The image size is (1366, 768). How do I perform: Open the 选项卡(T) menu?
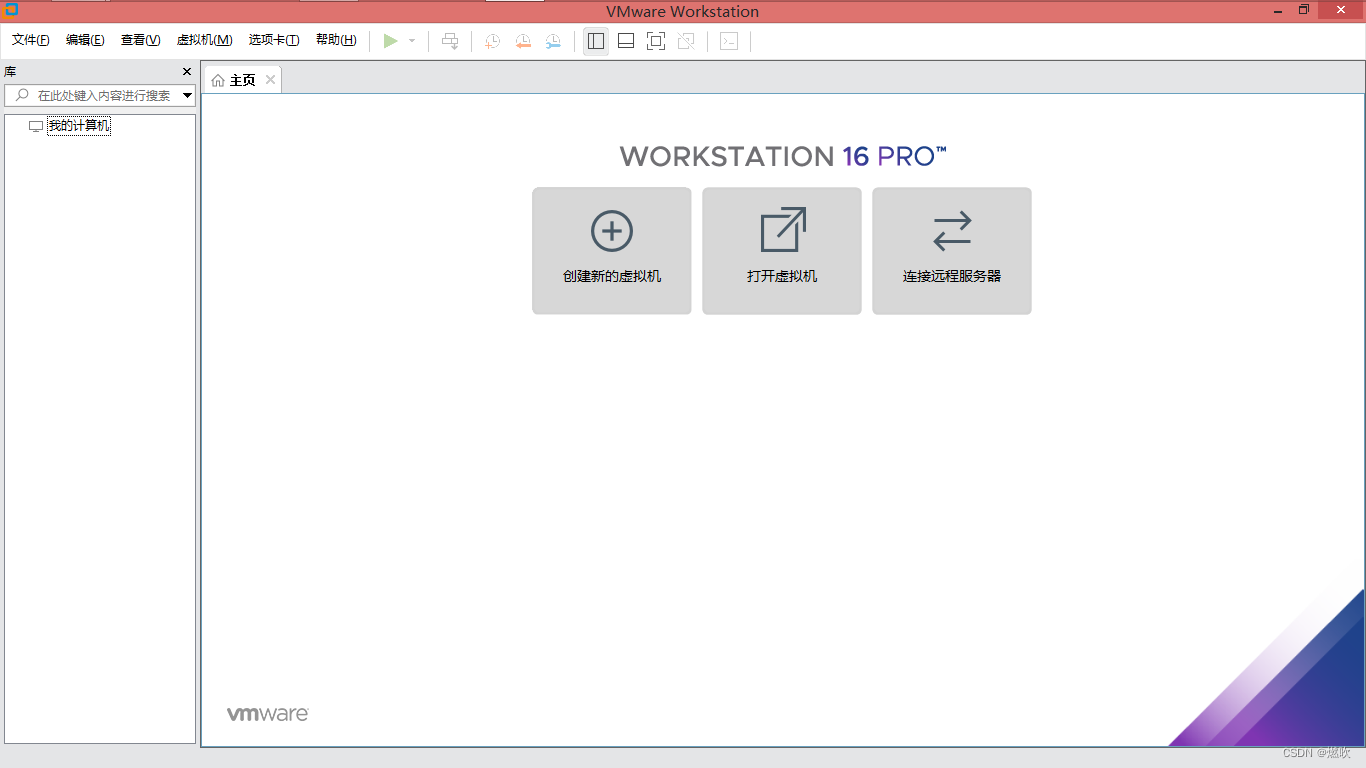(274, 40)
